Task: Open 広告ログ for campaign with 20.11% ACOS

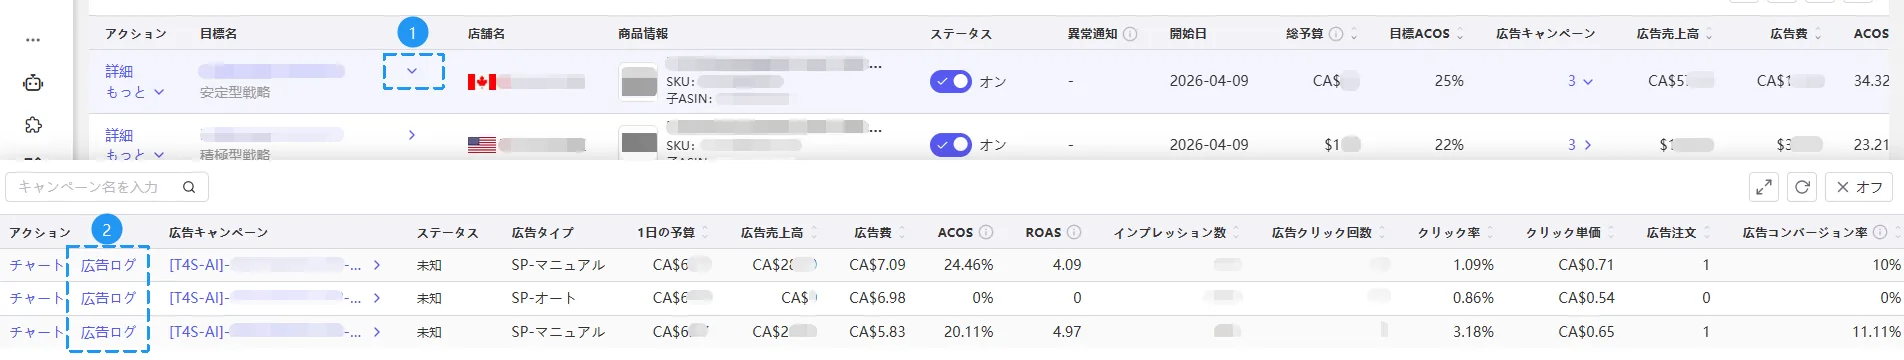Action: click(108, 332)
